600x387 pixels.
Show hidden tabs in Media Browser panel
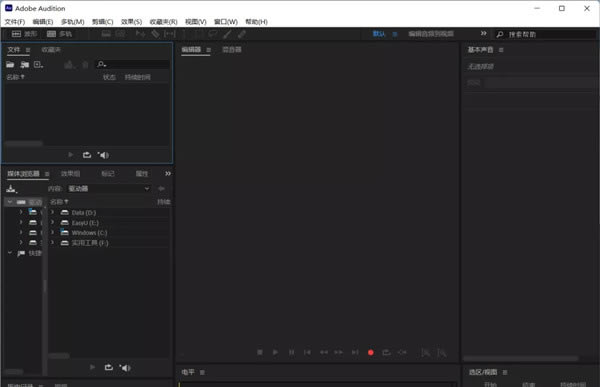(168, 174)
